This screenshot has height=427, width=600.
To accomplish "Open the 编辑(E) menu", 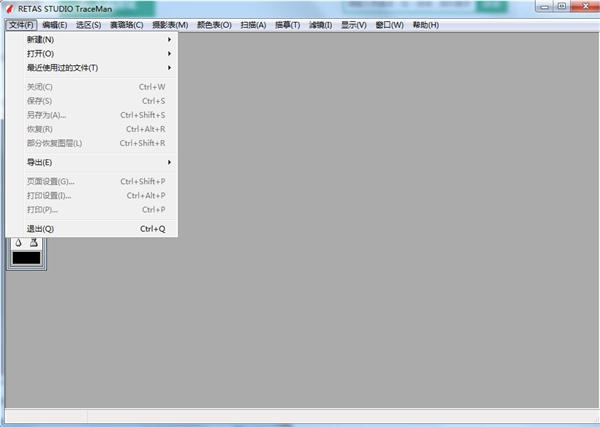I will [55, 24].
